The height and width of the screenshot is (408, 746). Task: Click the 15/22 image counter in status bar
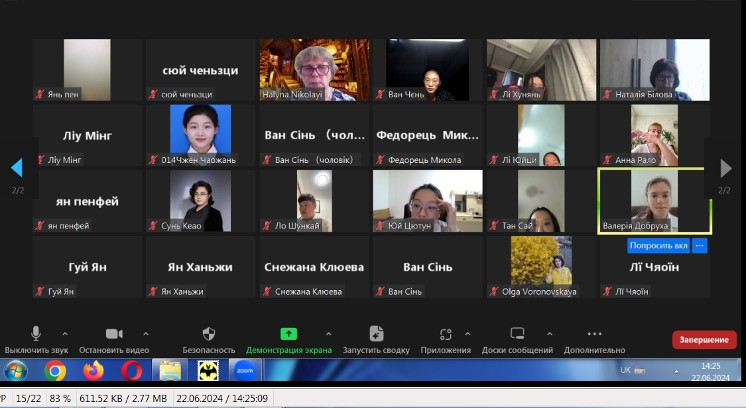29,398
